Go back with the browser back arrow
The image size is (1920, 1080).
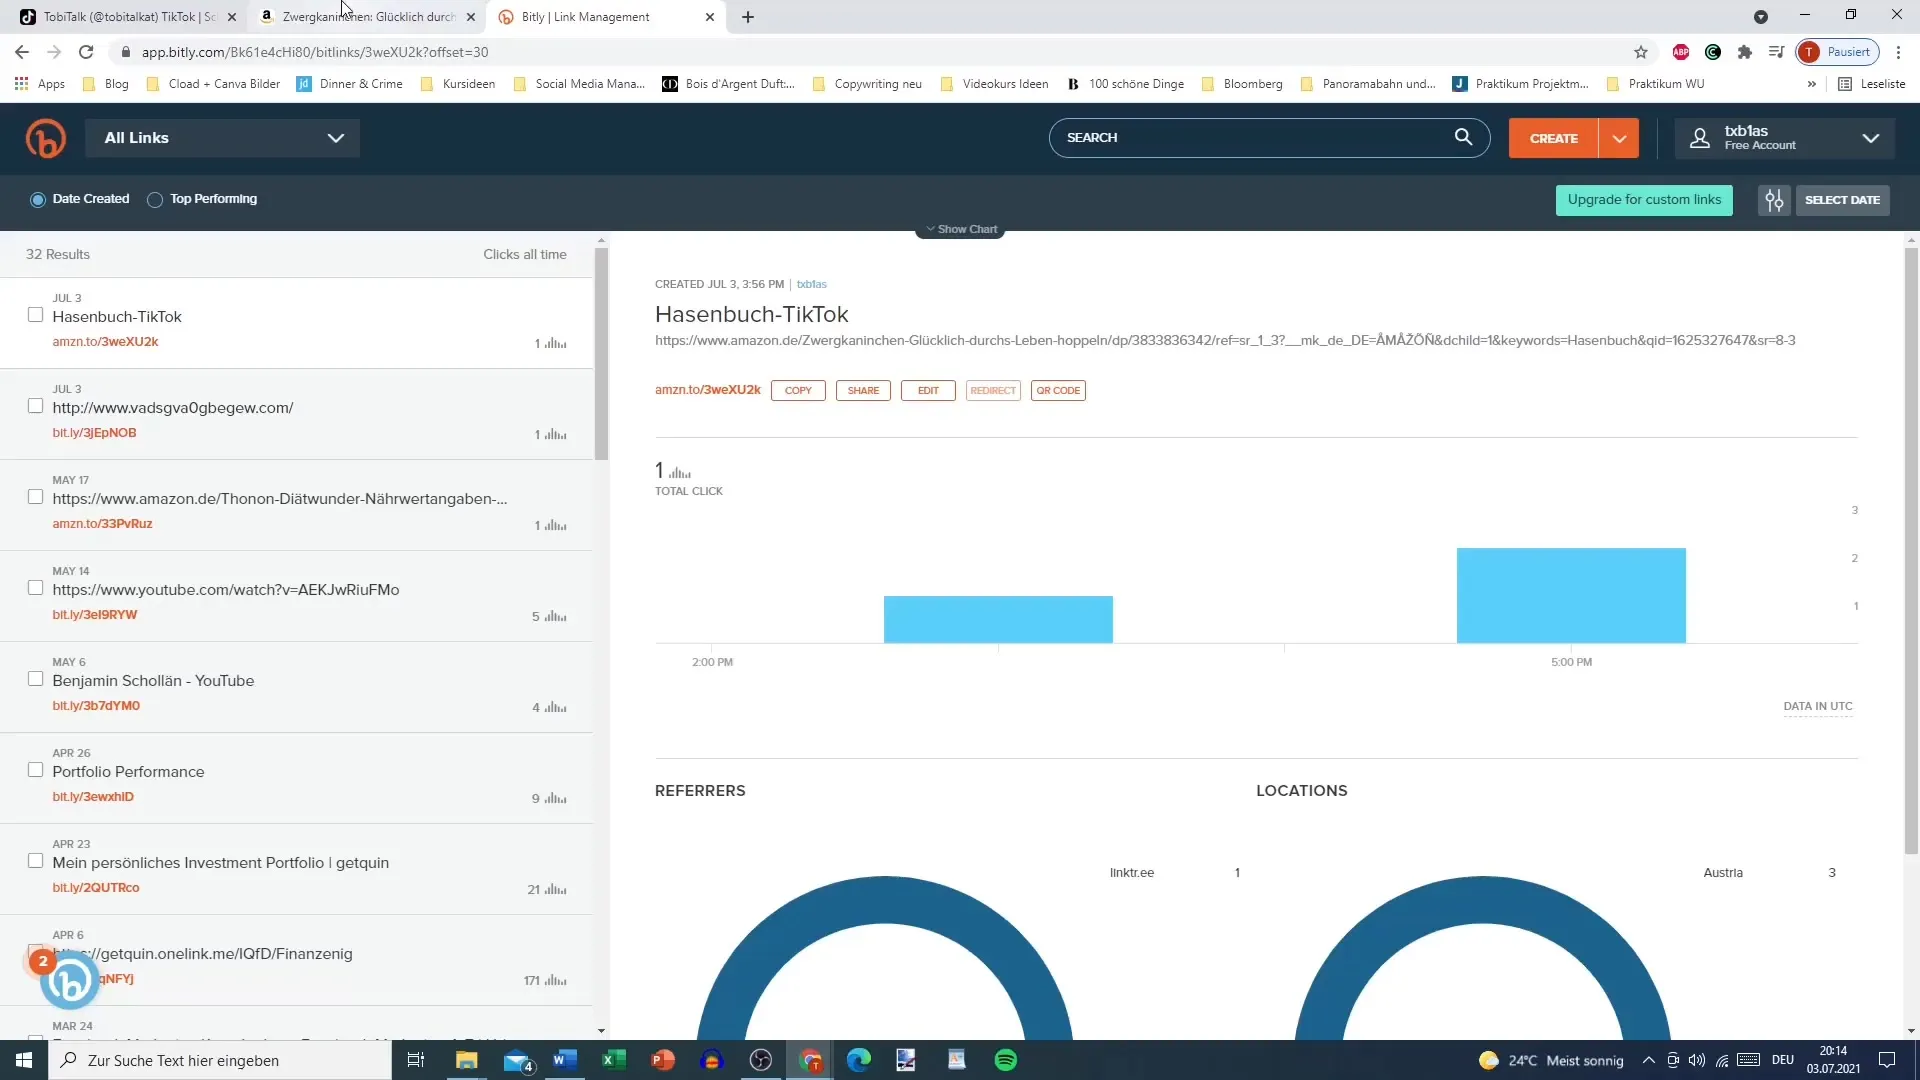coord(22,52)
